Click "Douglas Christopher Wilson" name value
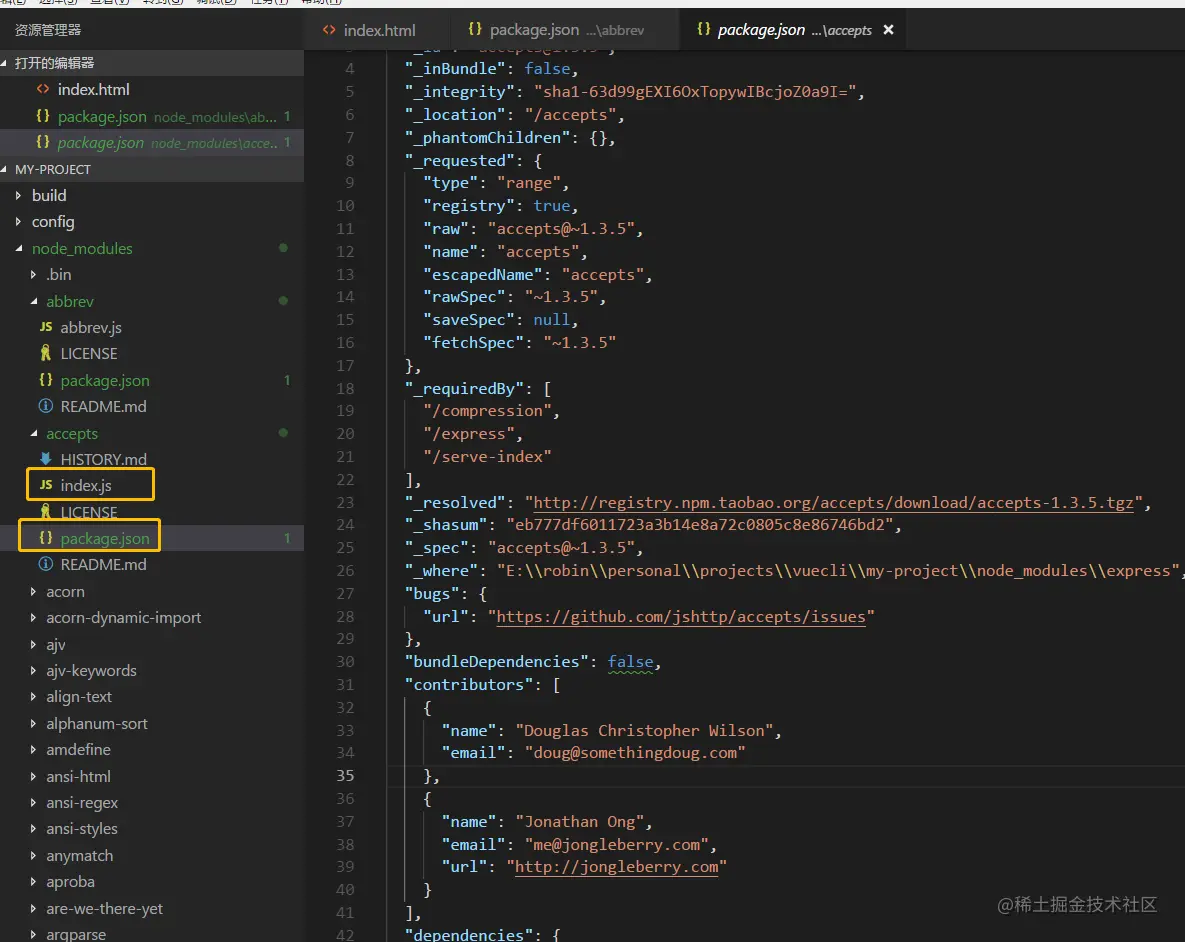Viewport: 1185px width, 942px height. 645,730
